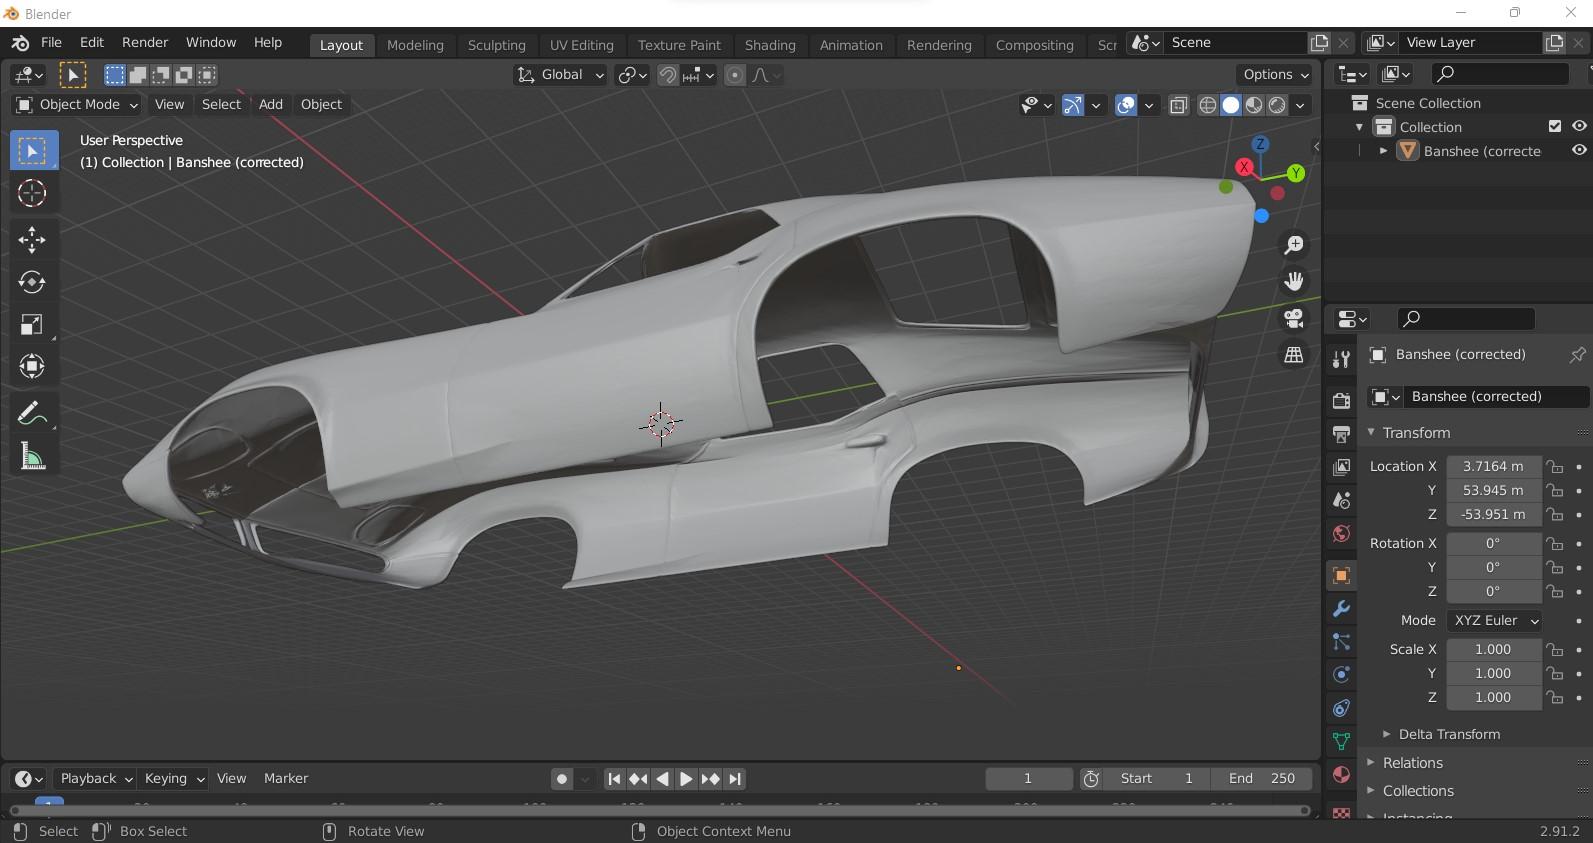Open the Particle properties tab
Screen dimensions: 1593x843
pos(1342,641)
